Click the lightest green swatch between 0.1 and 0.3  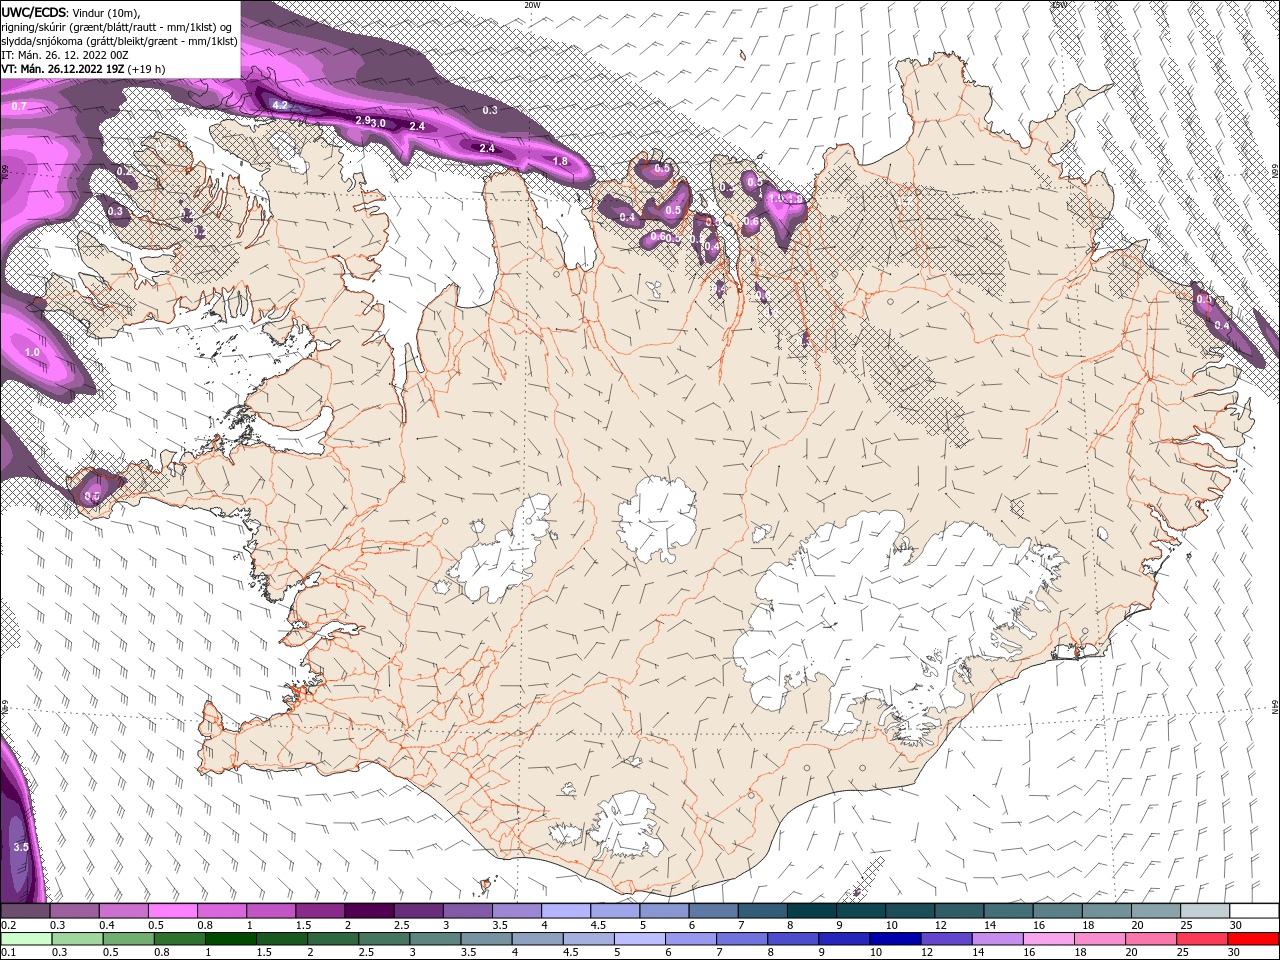tap(25, 939)
